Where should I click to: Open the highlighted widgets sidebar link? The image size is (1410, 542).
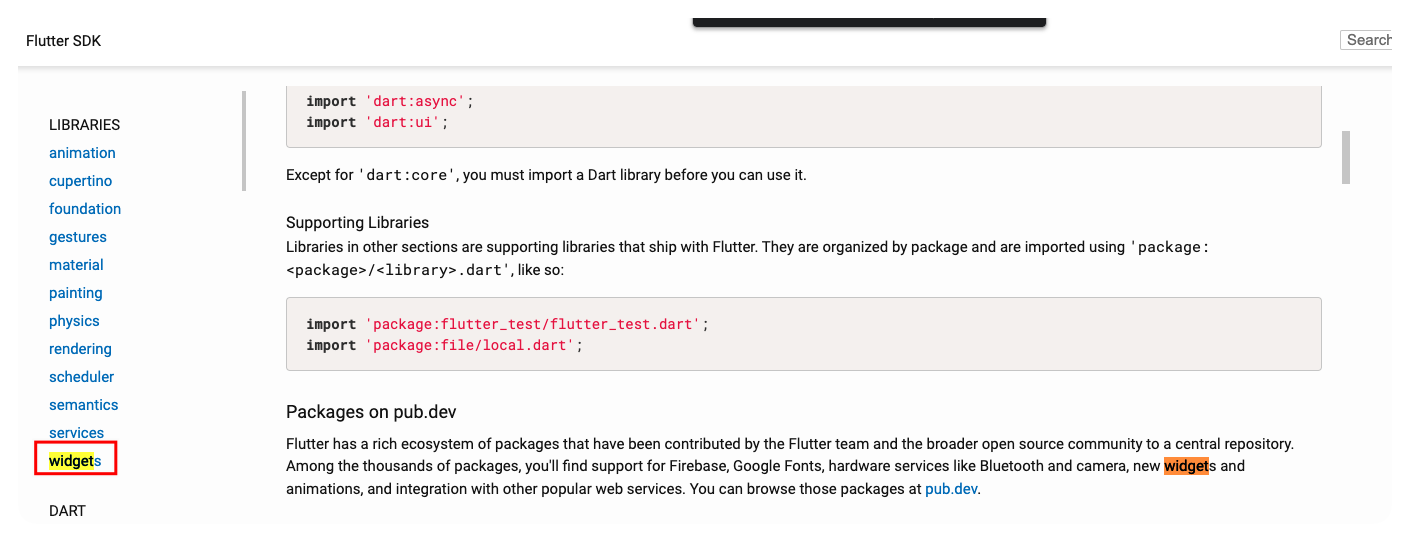[x=75, y=461]
